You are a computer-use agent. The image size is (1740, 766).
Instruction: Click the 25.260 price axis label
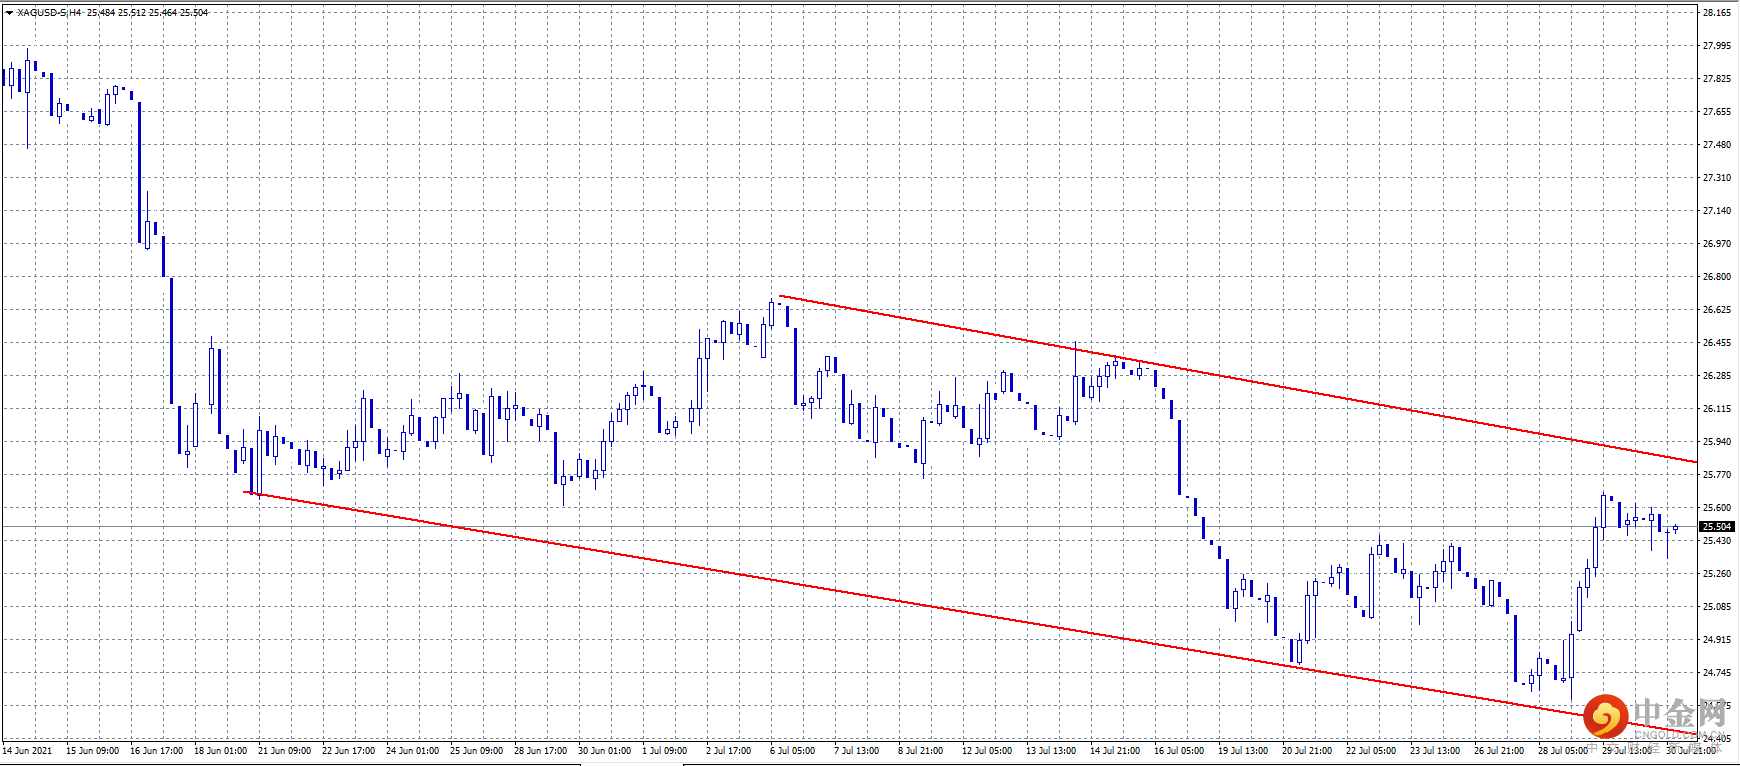(1717, 574)
